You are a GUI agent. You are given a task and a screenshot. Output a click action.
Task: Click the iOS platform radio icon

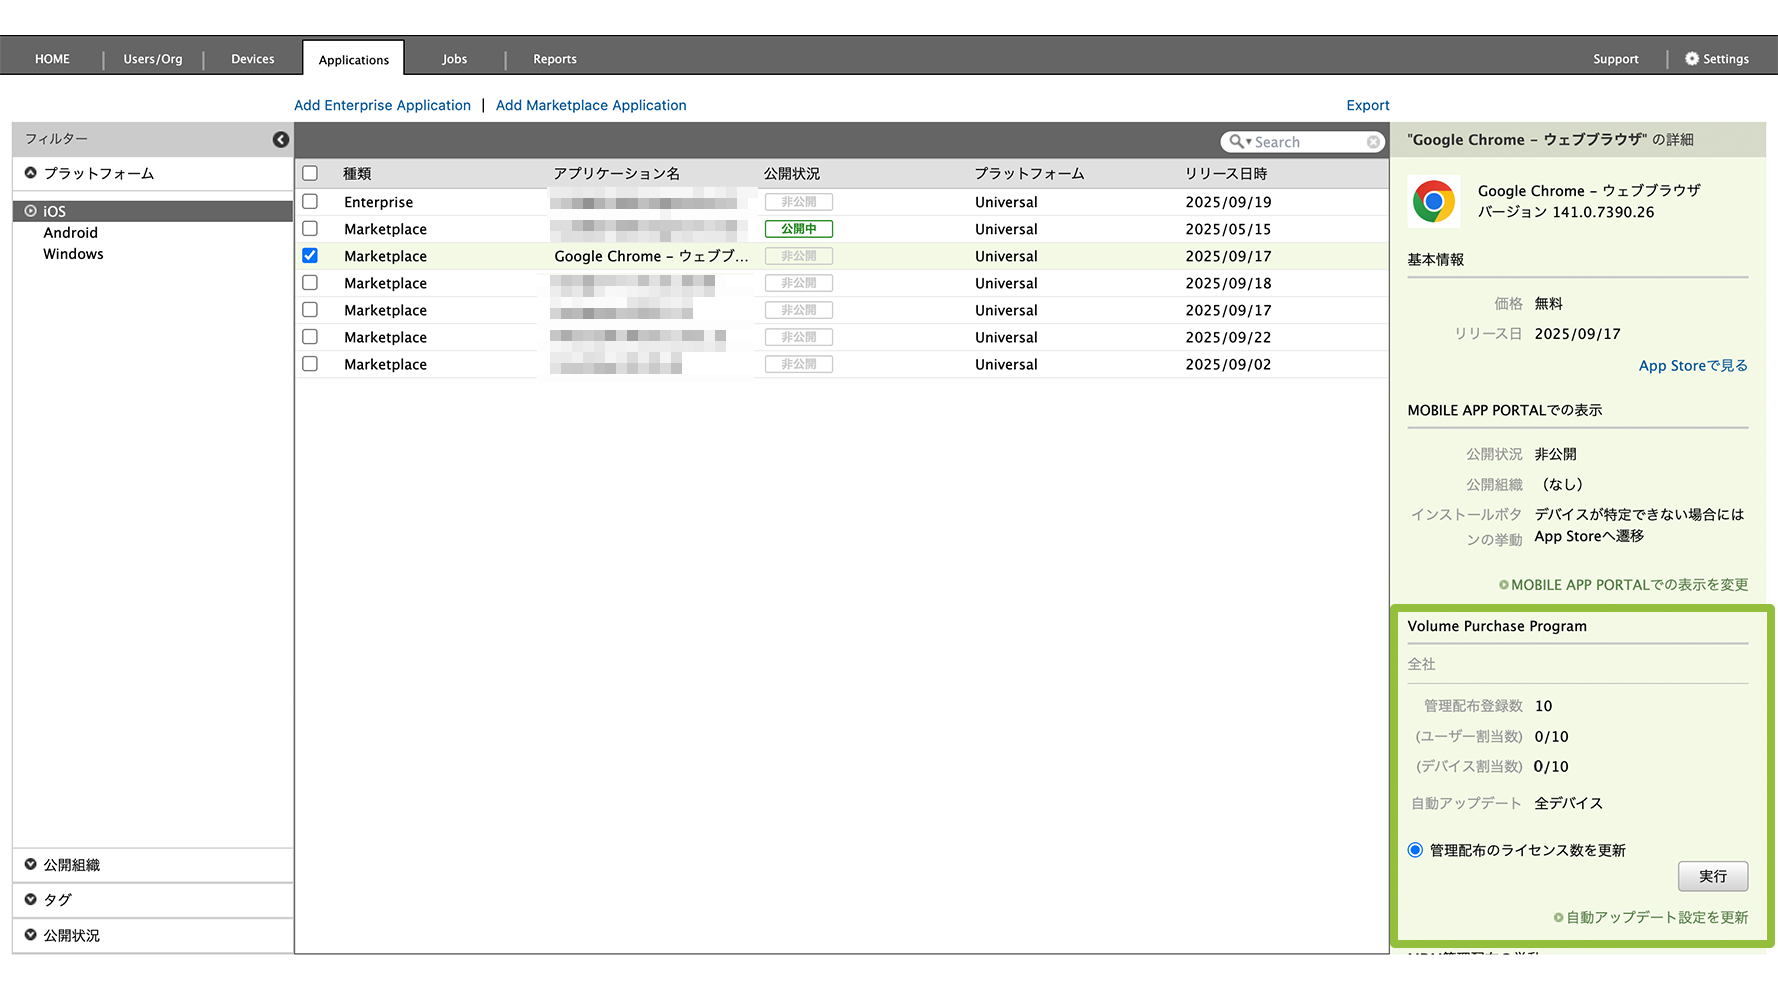[x=31, y=211]
